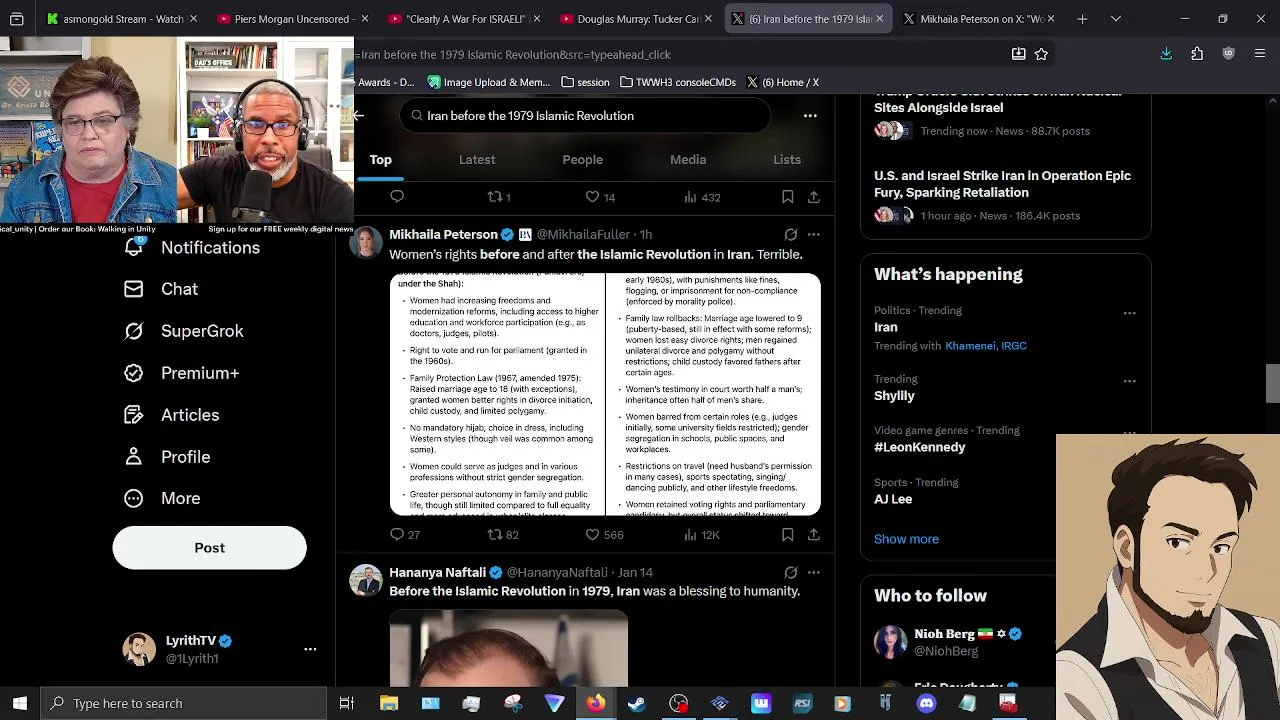Bookmark this page with the star icon
1280x720 pixels.
[1041, 54]
